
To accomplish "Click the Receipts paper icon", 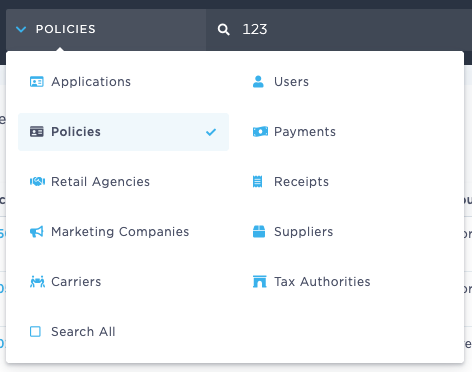I will click(257, 182).
